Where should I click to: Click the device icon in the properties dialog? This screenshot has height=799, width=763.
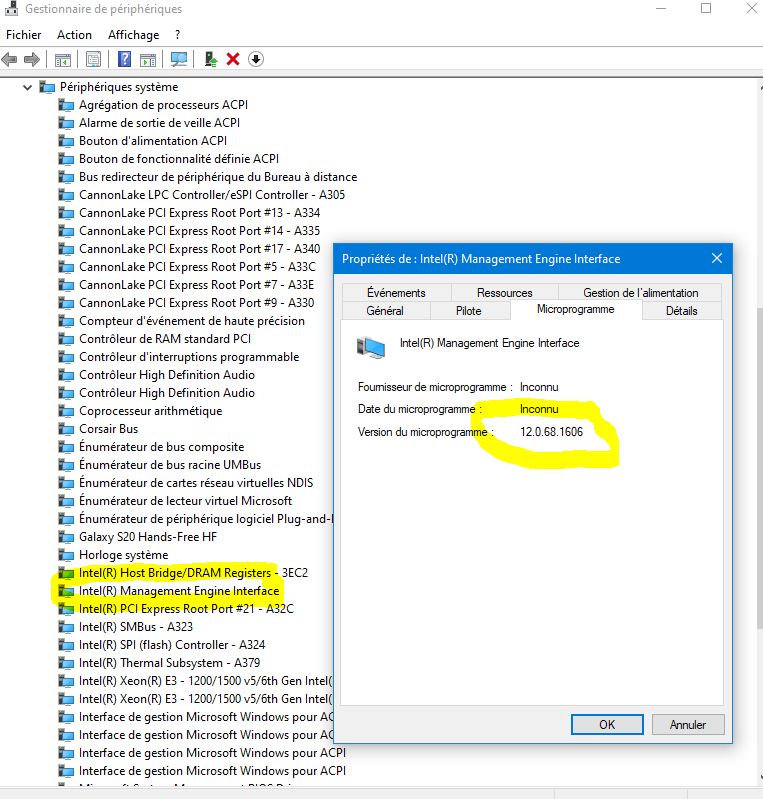click(371, 348)
